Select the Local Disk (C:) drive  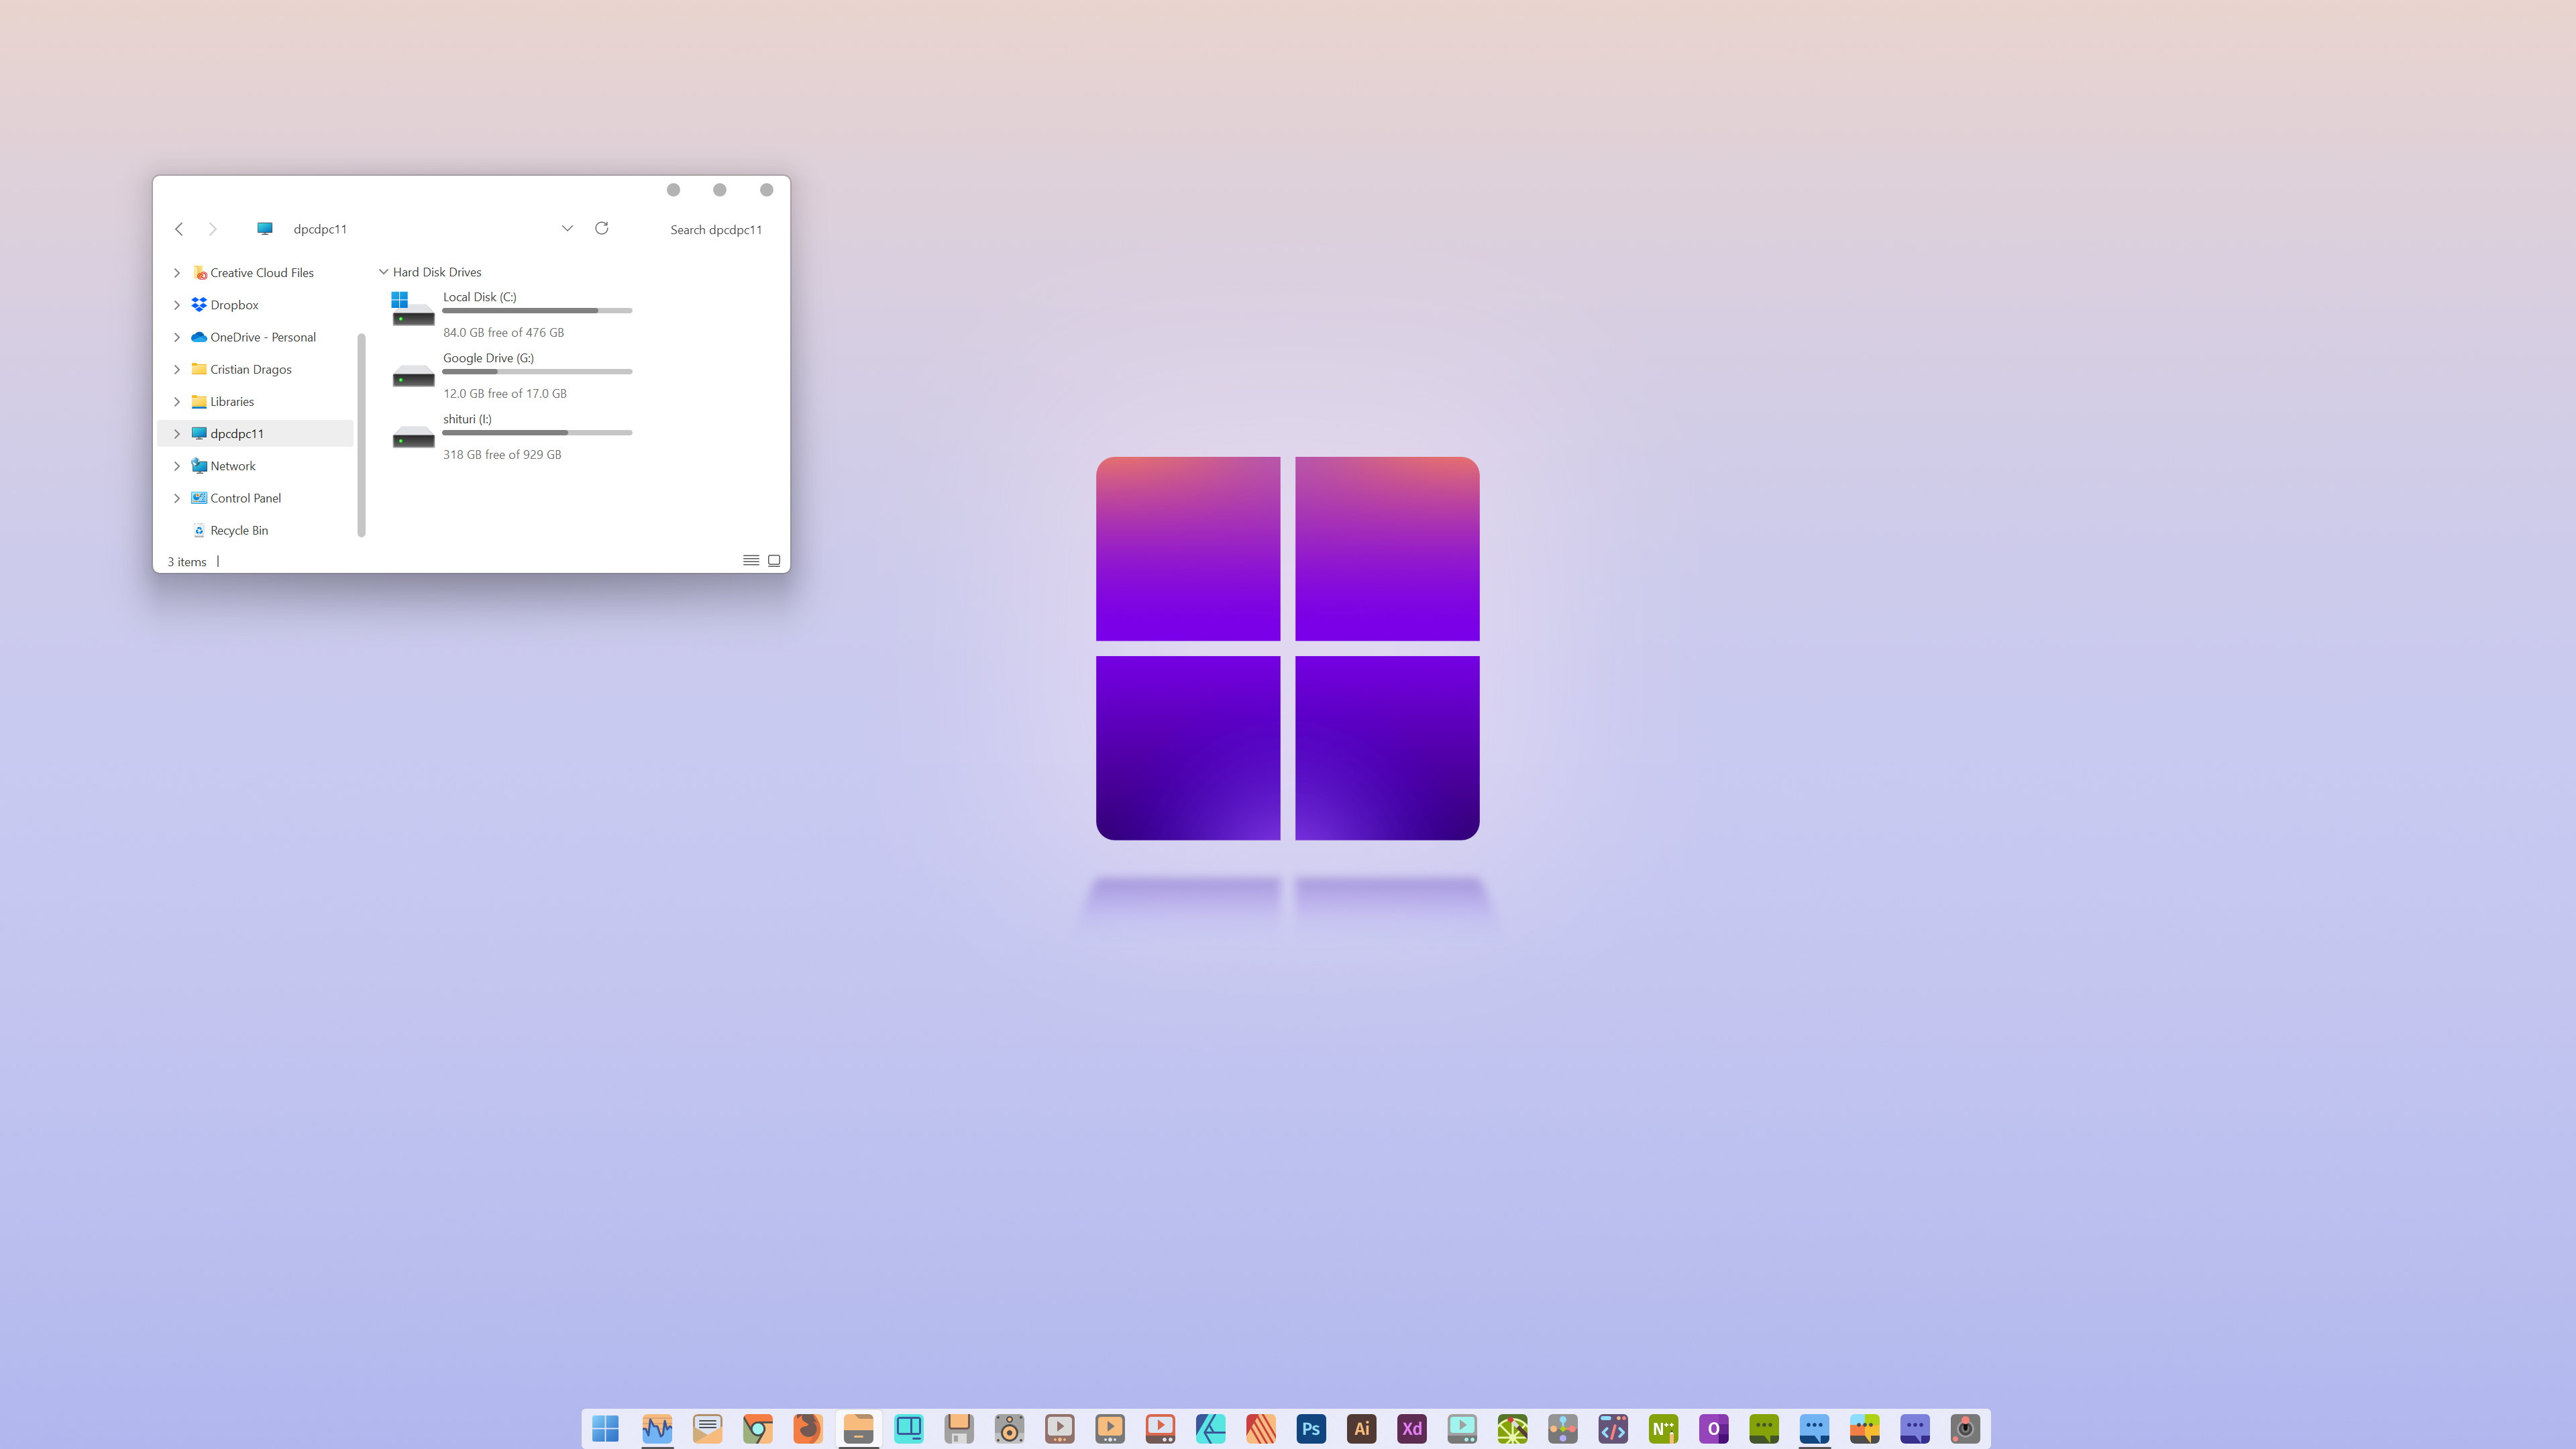[x=511, y=314]
